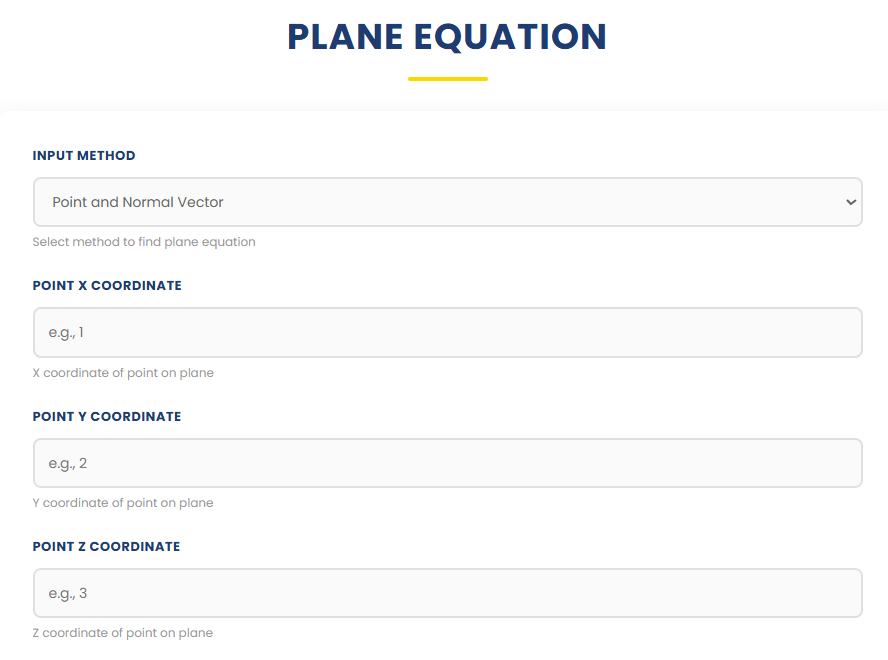Click the text 'Select method to find plane equation'
The image size is (888, 660).
coord(144,241)
